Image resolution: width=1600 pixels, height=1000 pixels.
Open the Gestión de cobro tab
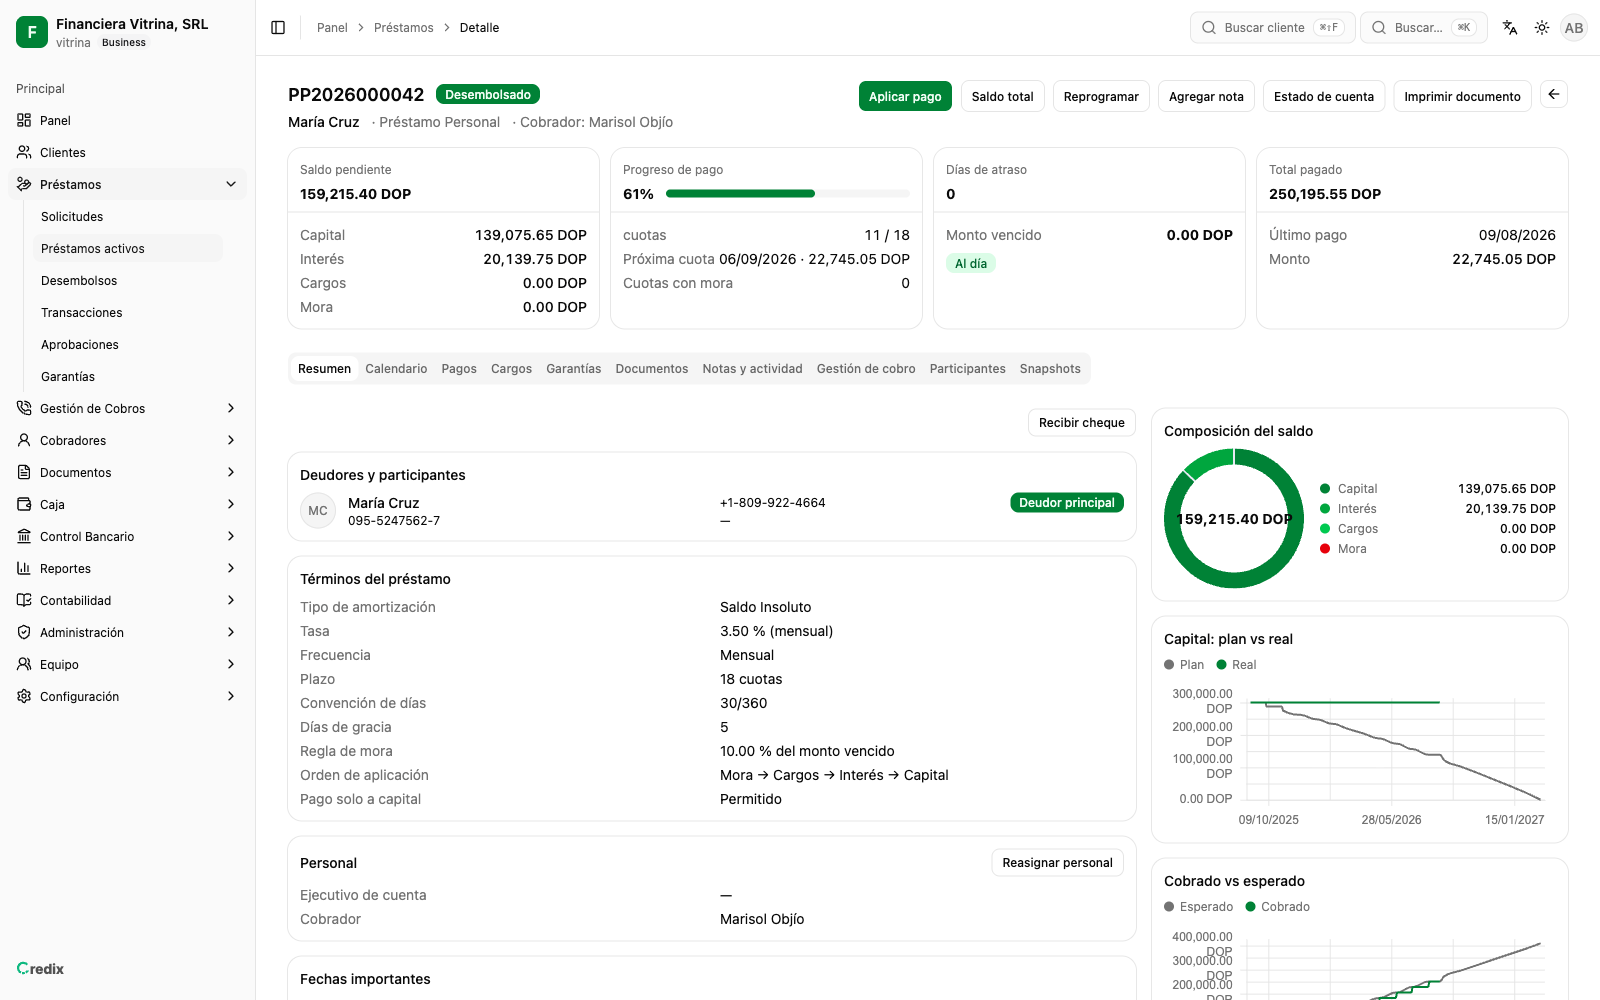tap(866, 369)
